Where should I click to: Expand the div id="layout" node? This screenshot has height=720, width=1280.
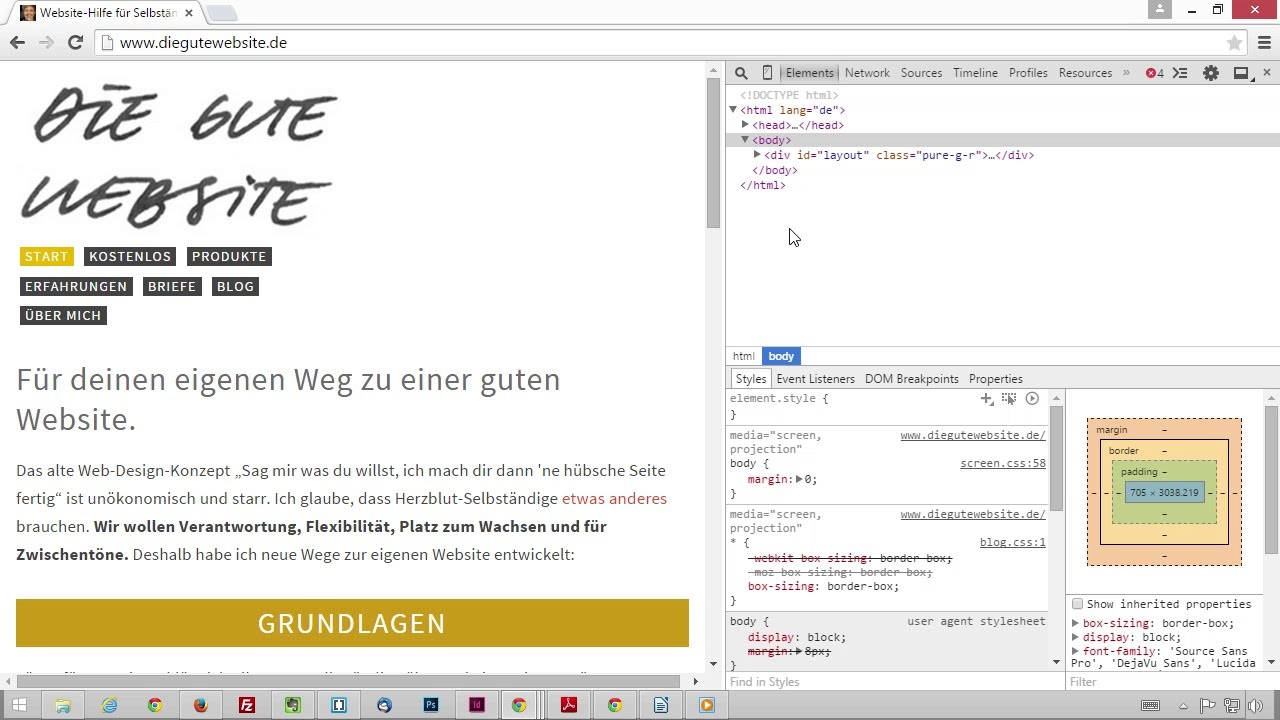pyautogui.click(x=757, y=155)
